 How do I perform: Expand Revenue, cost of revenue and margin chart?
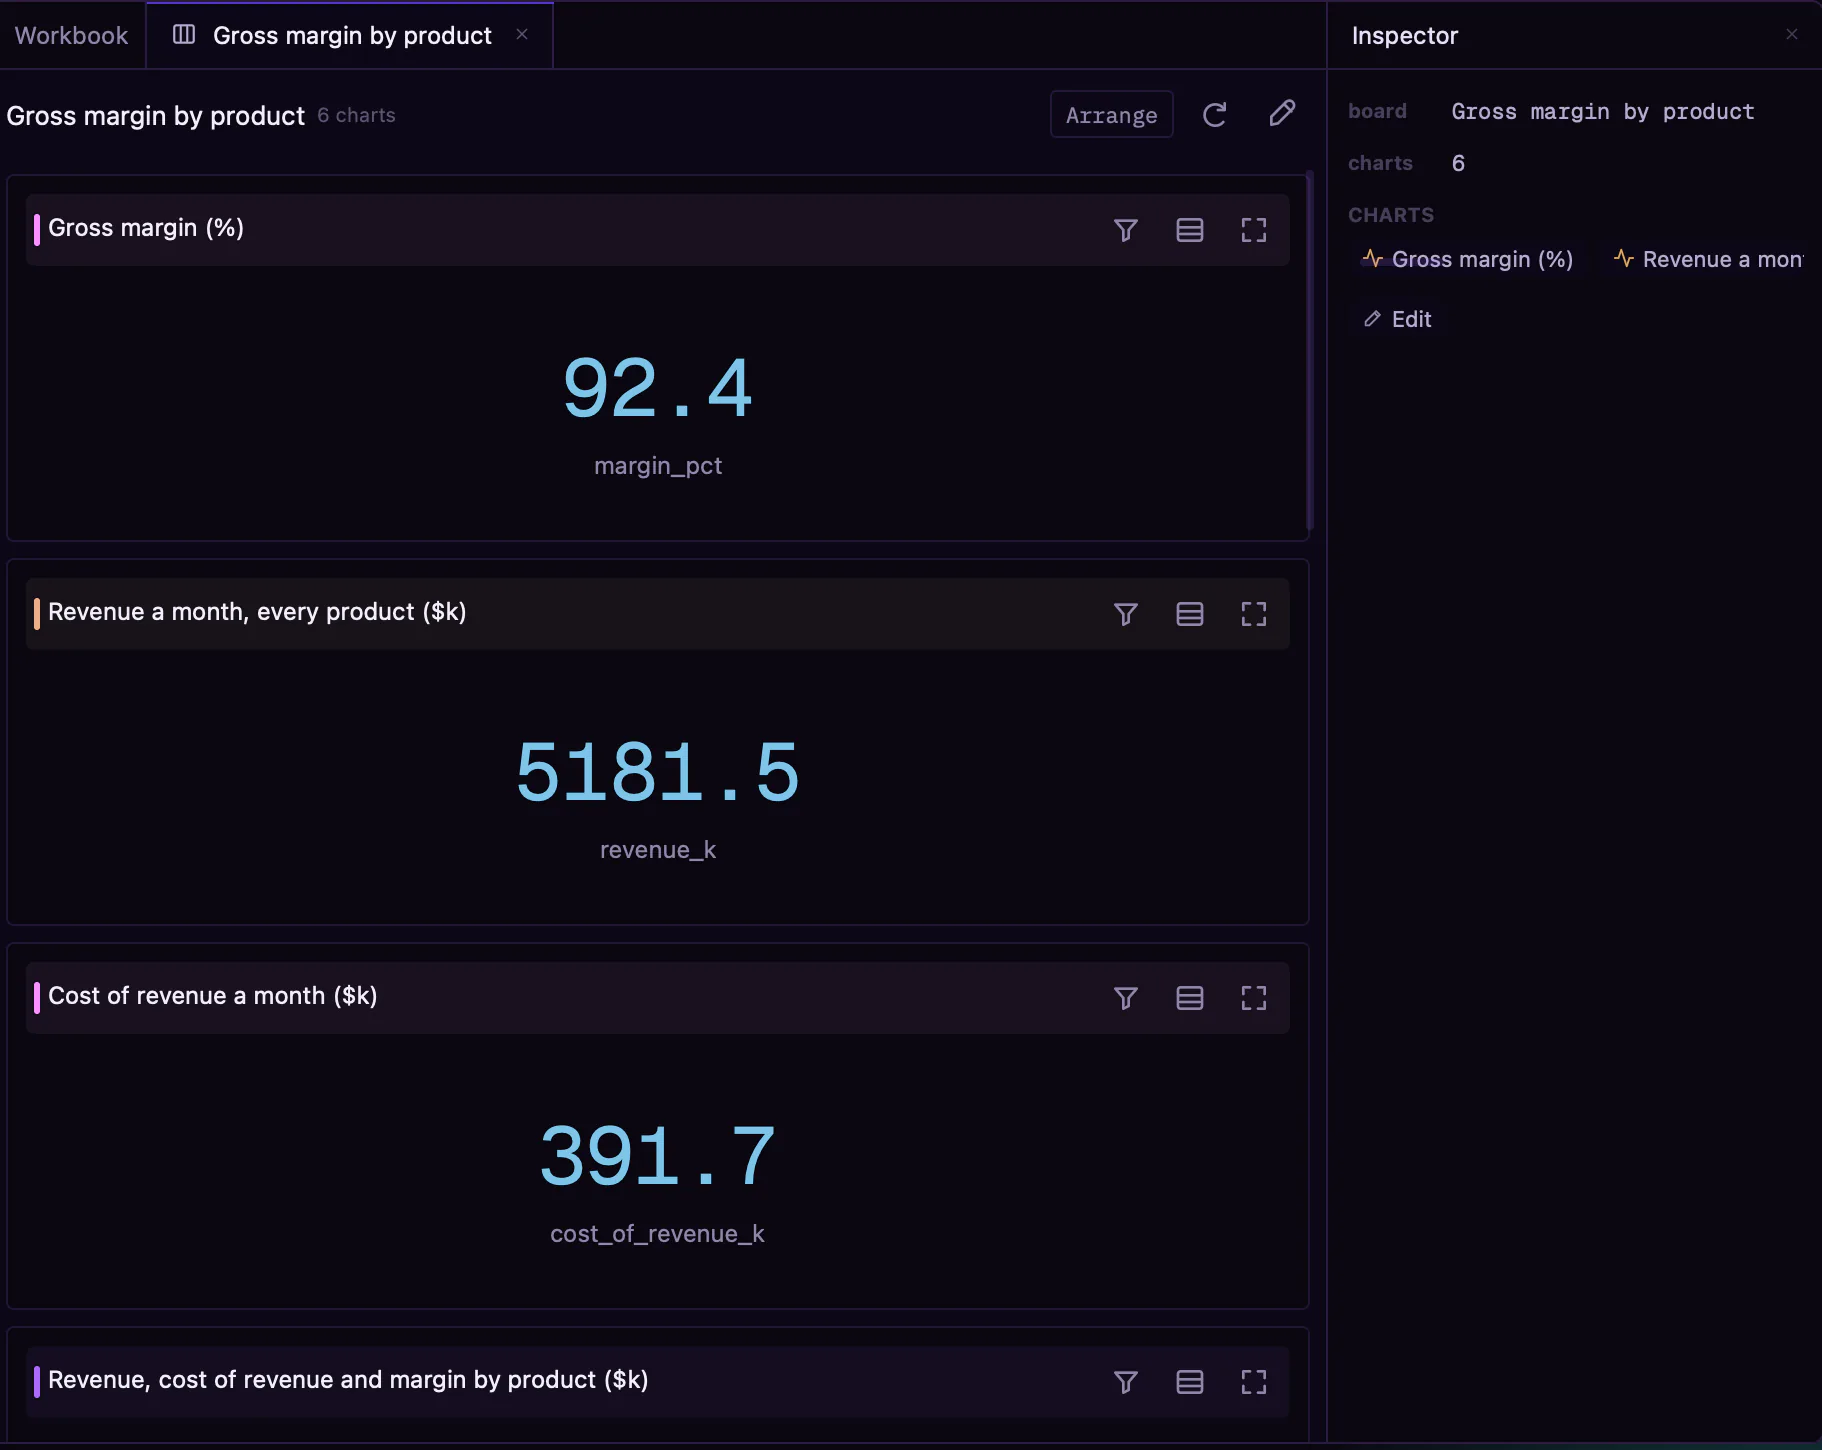(1253, 1382)
